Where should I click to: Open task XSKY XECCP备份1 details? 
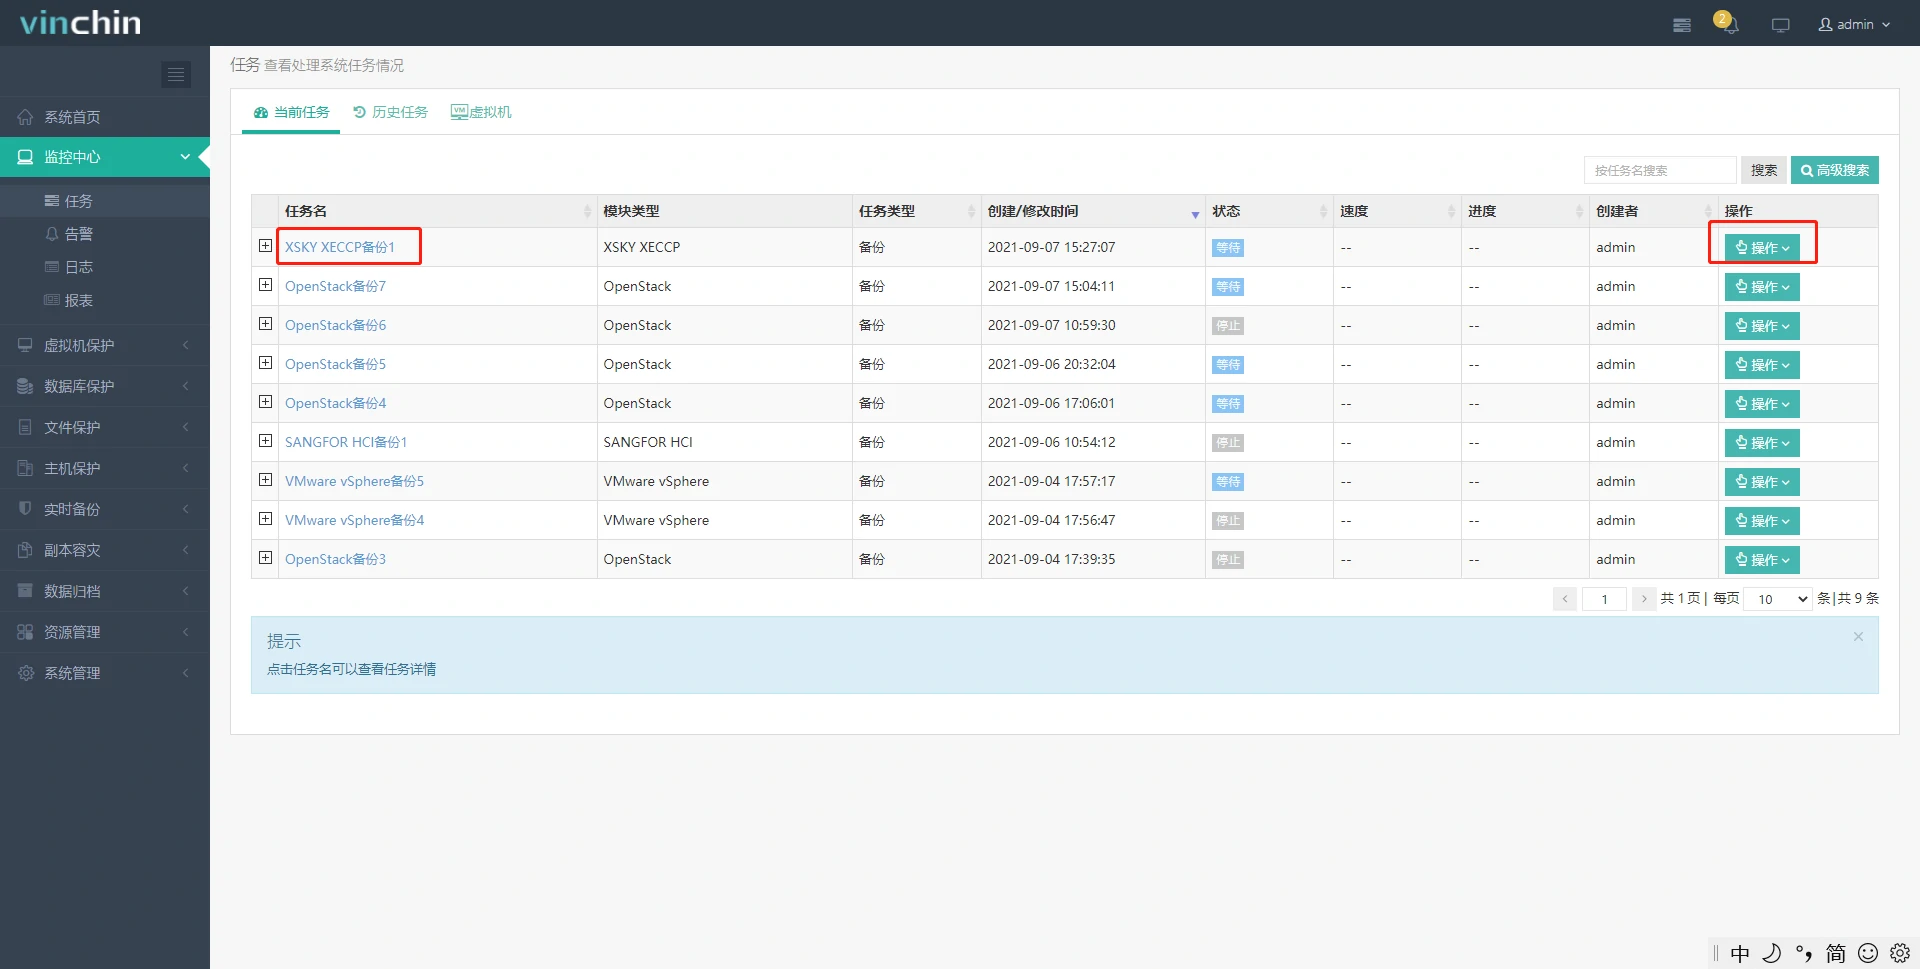click(340, 247)
